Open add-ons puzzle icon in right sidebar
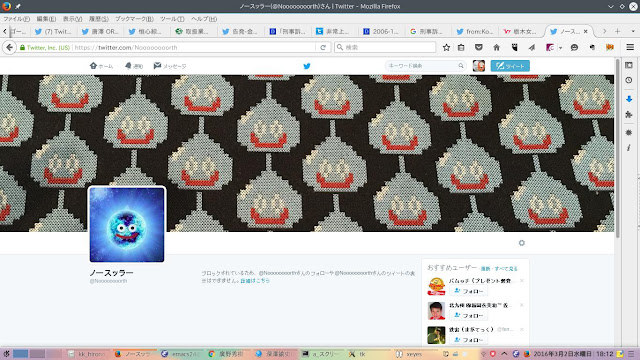Screen dimensions: 640x360 [629, 115]
